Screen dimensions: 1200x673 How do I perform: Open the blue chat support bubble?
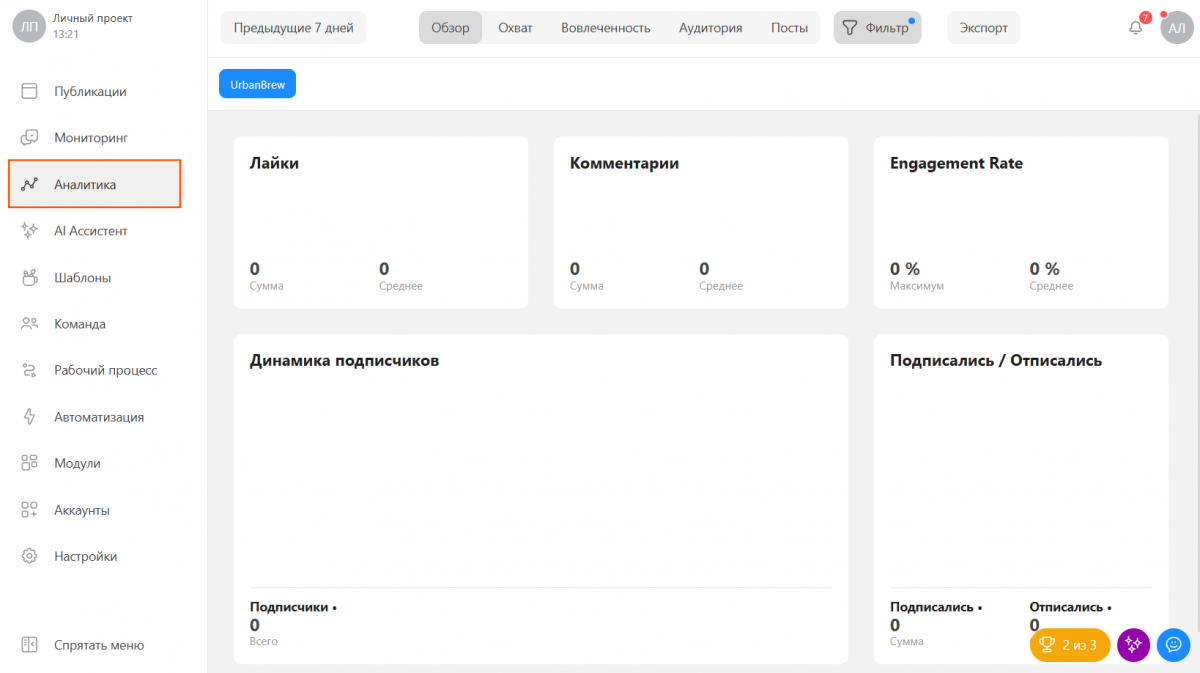pyautogui.click(x=1173, y=645)
